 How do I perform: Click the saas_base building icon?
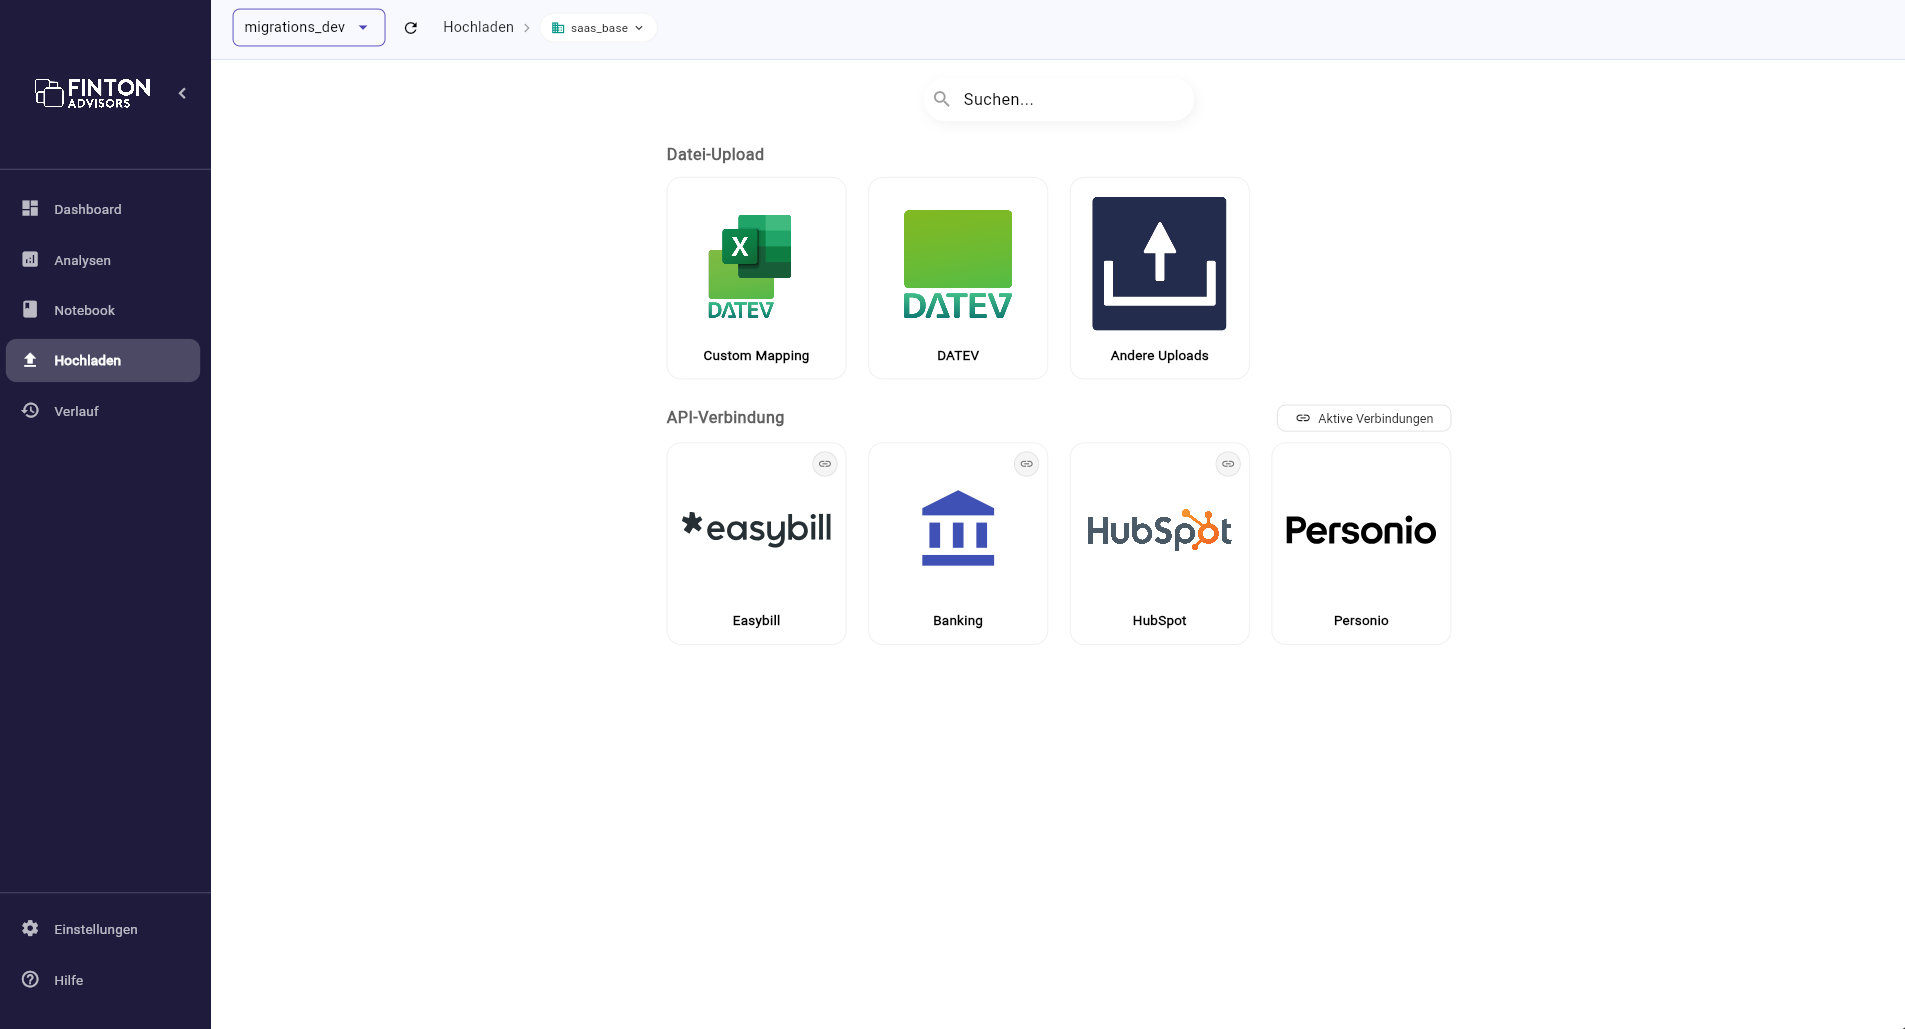558,28
